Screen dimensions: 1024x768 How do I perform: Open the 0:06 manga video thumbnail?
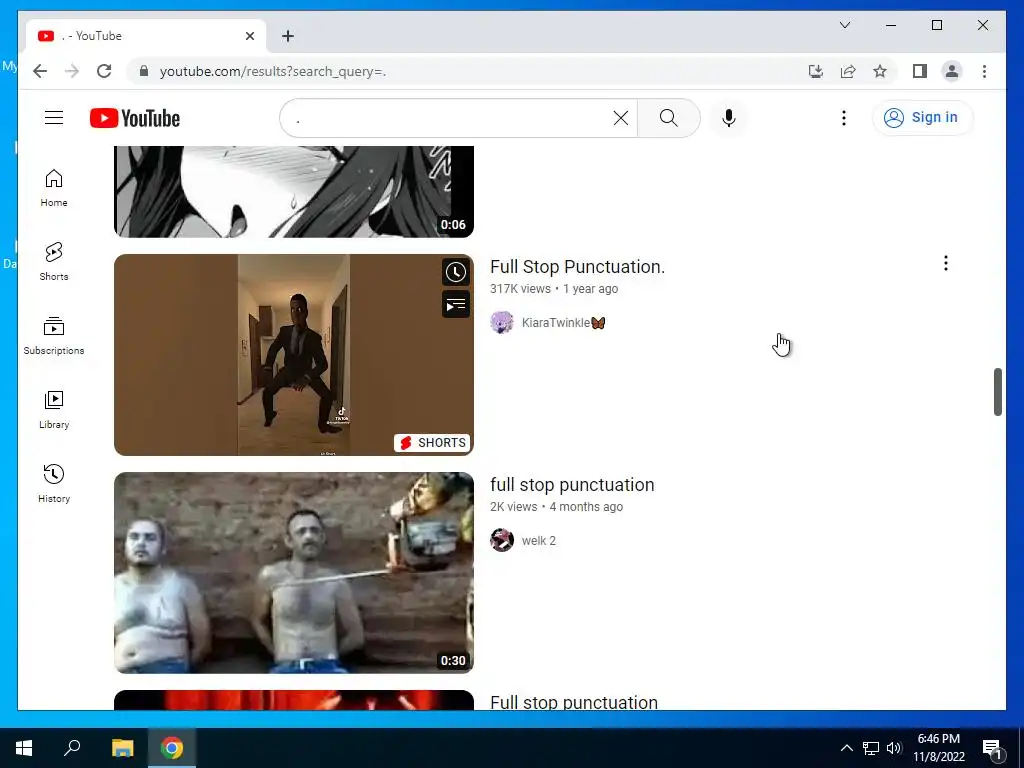click(294, 191)
